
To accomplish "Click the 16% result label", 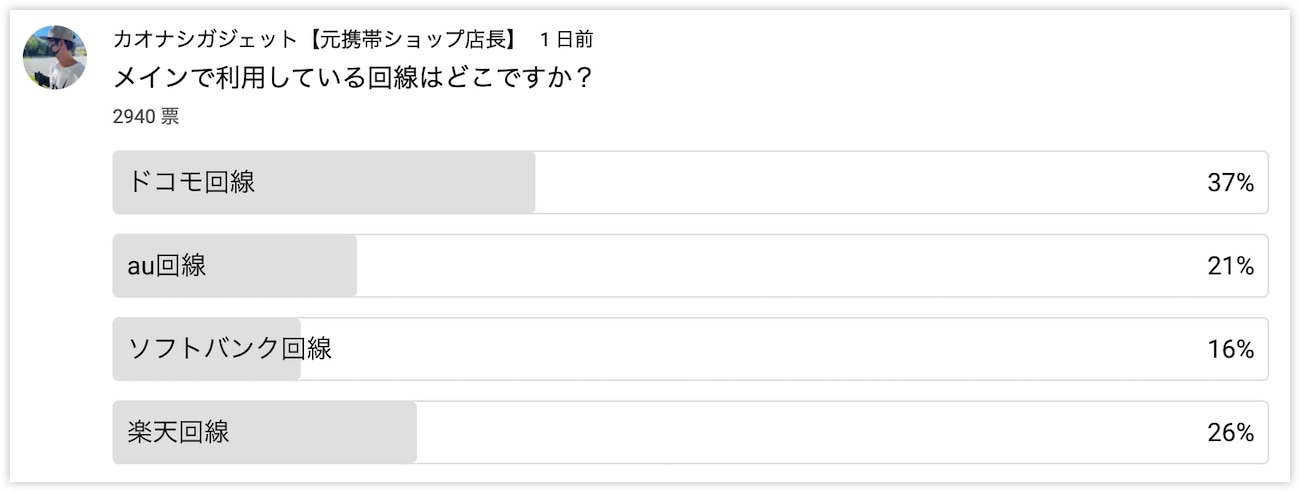I will [x=1230, y=349].
